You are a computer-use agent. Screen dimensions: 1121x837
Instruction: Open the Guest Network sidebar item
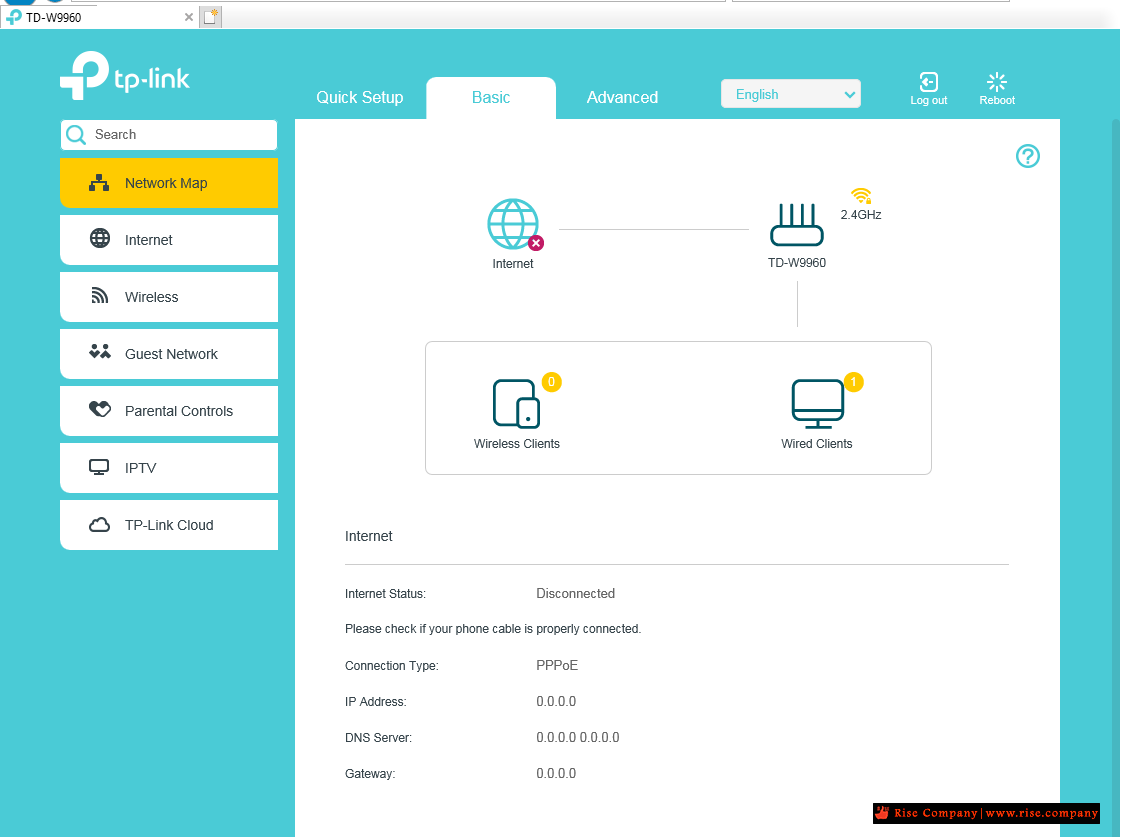coord(169,354)
